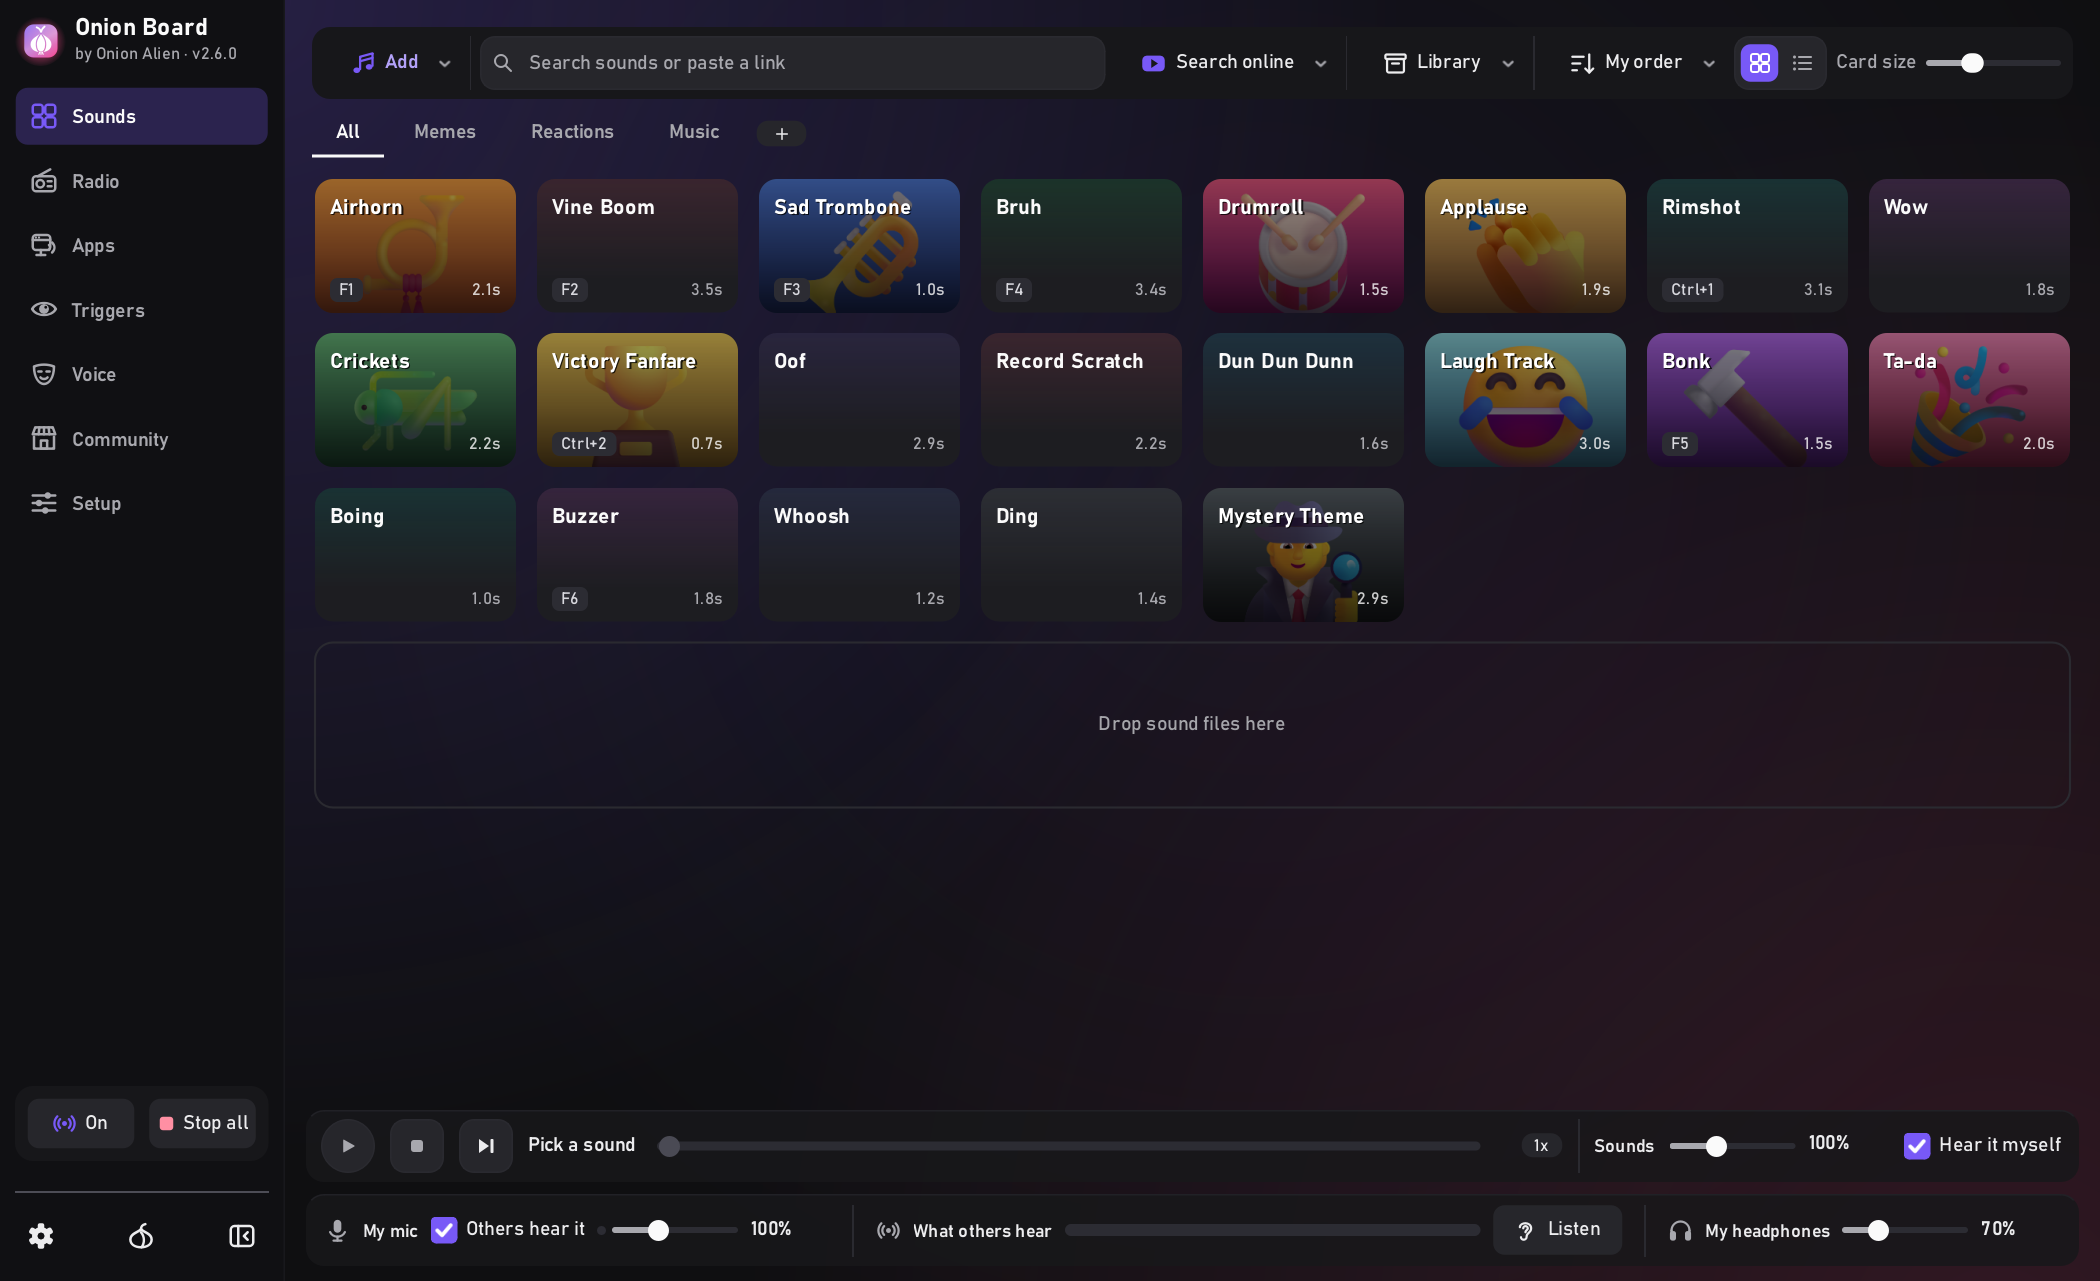Skip to next sound button
The height and width of the screenshot is (1281, 2100).
click(x=486, y=1146)
